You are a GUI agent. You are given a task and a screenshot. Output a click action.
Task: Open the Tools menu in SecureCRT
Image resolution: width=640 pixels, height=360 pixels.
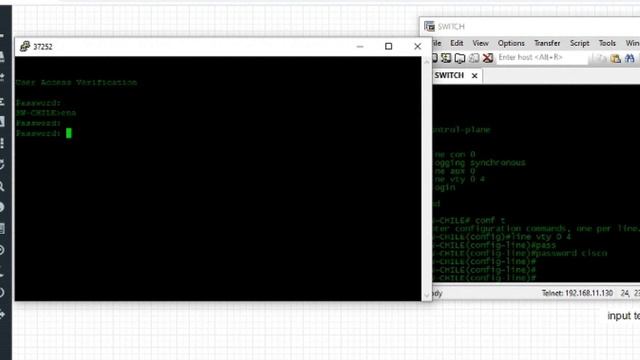607,43
